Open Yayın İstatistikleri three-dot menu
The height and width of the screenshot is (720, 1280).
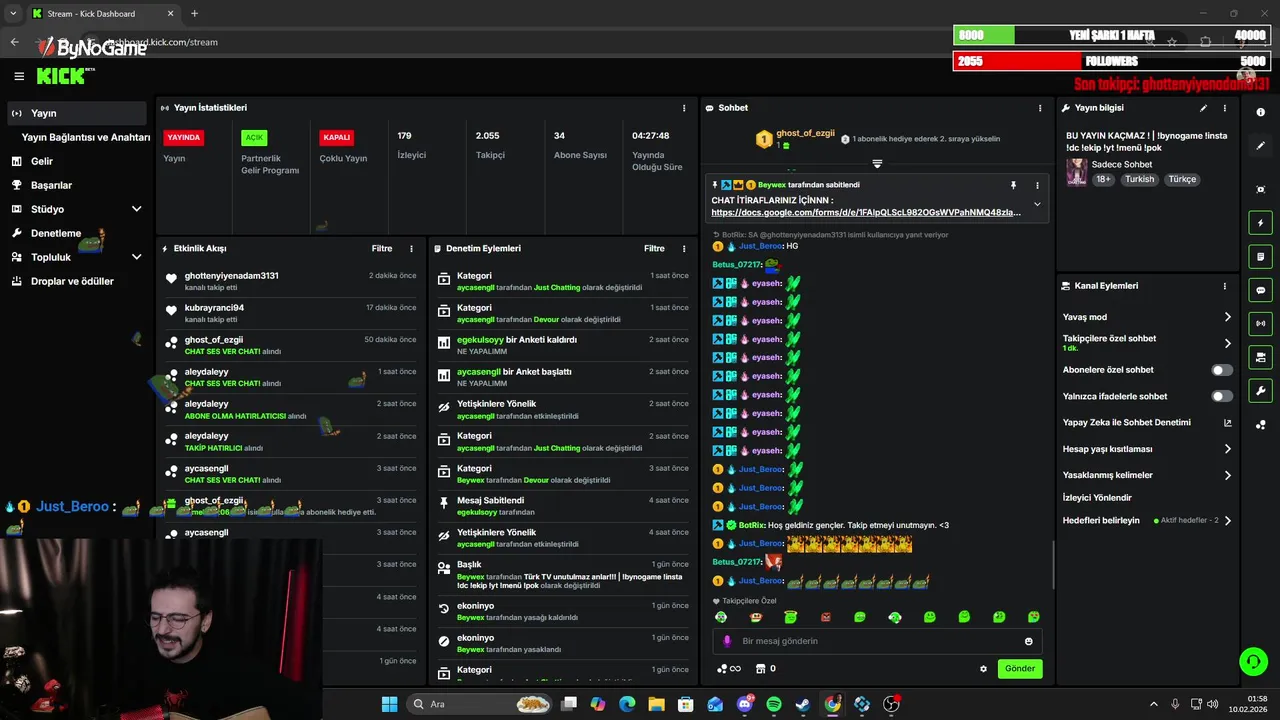(x=684, y=108)
